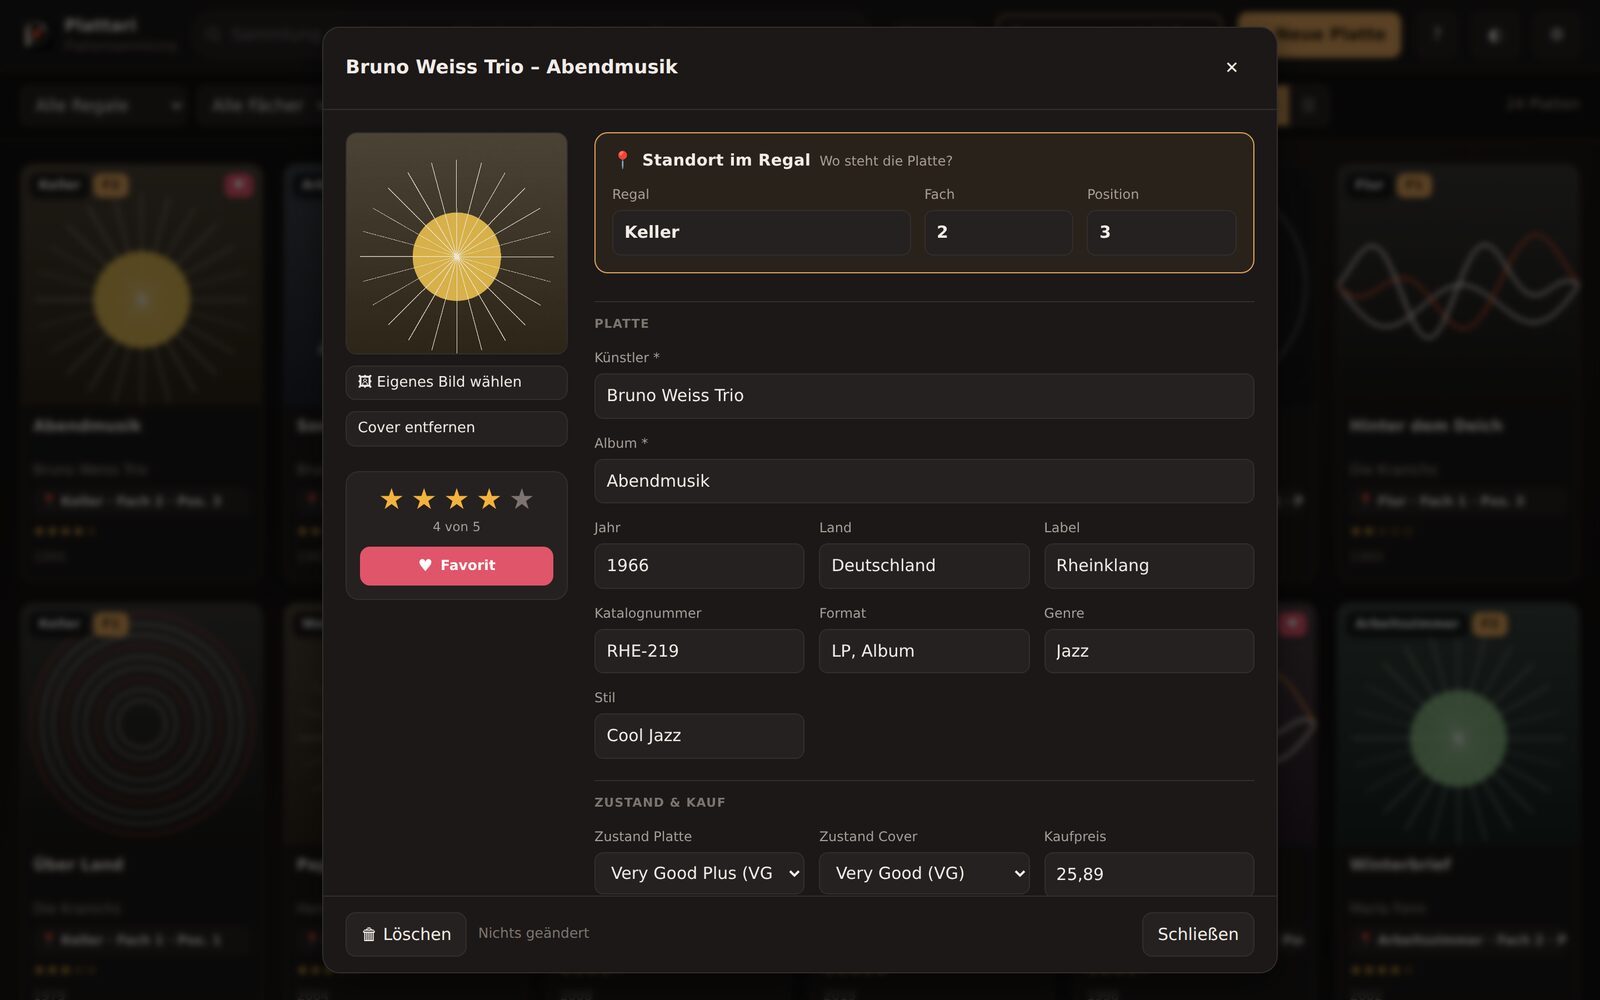The height and width of the screenshot is (1000, 1600).
Task: Set rating to three stars
Action: click(456, 499)
